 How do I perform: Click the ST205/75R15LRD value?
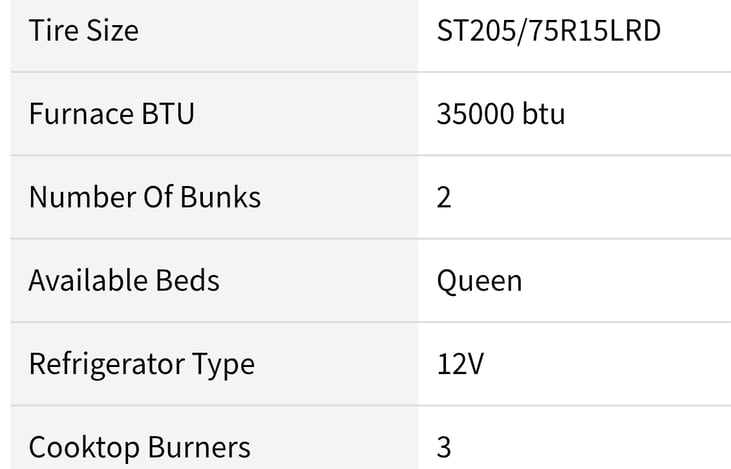click(549, 31)
